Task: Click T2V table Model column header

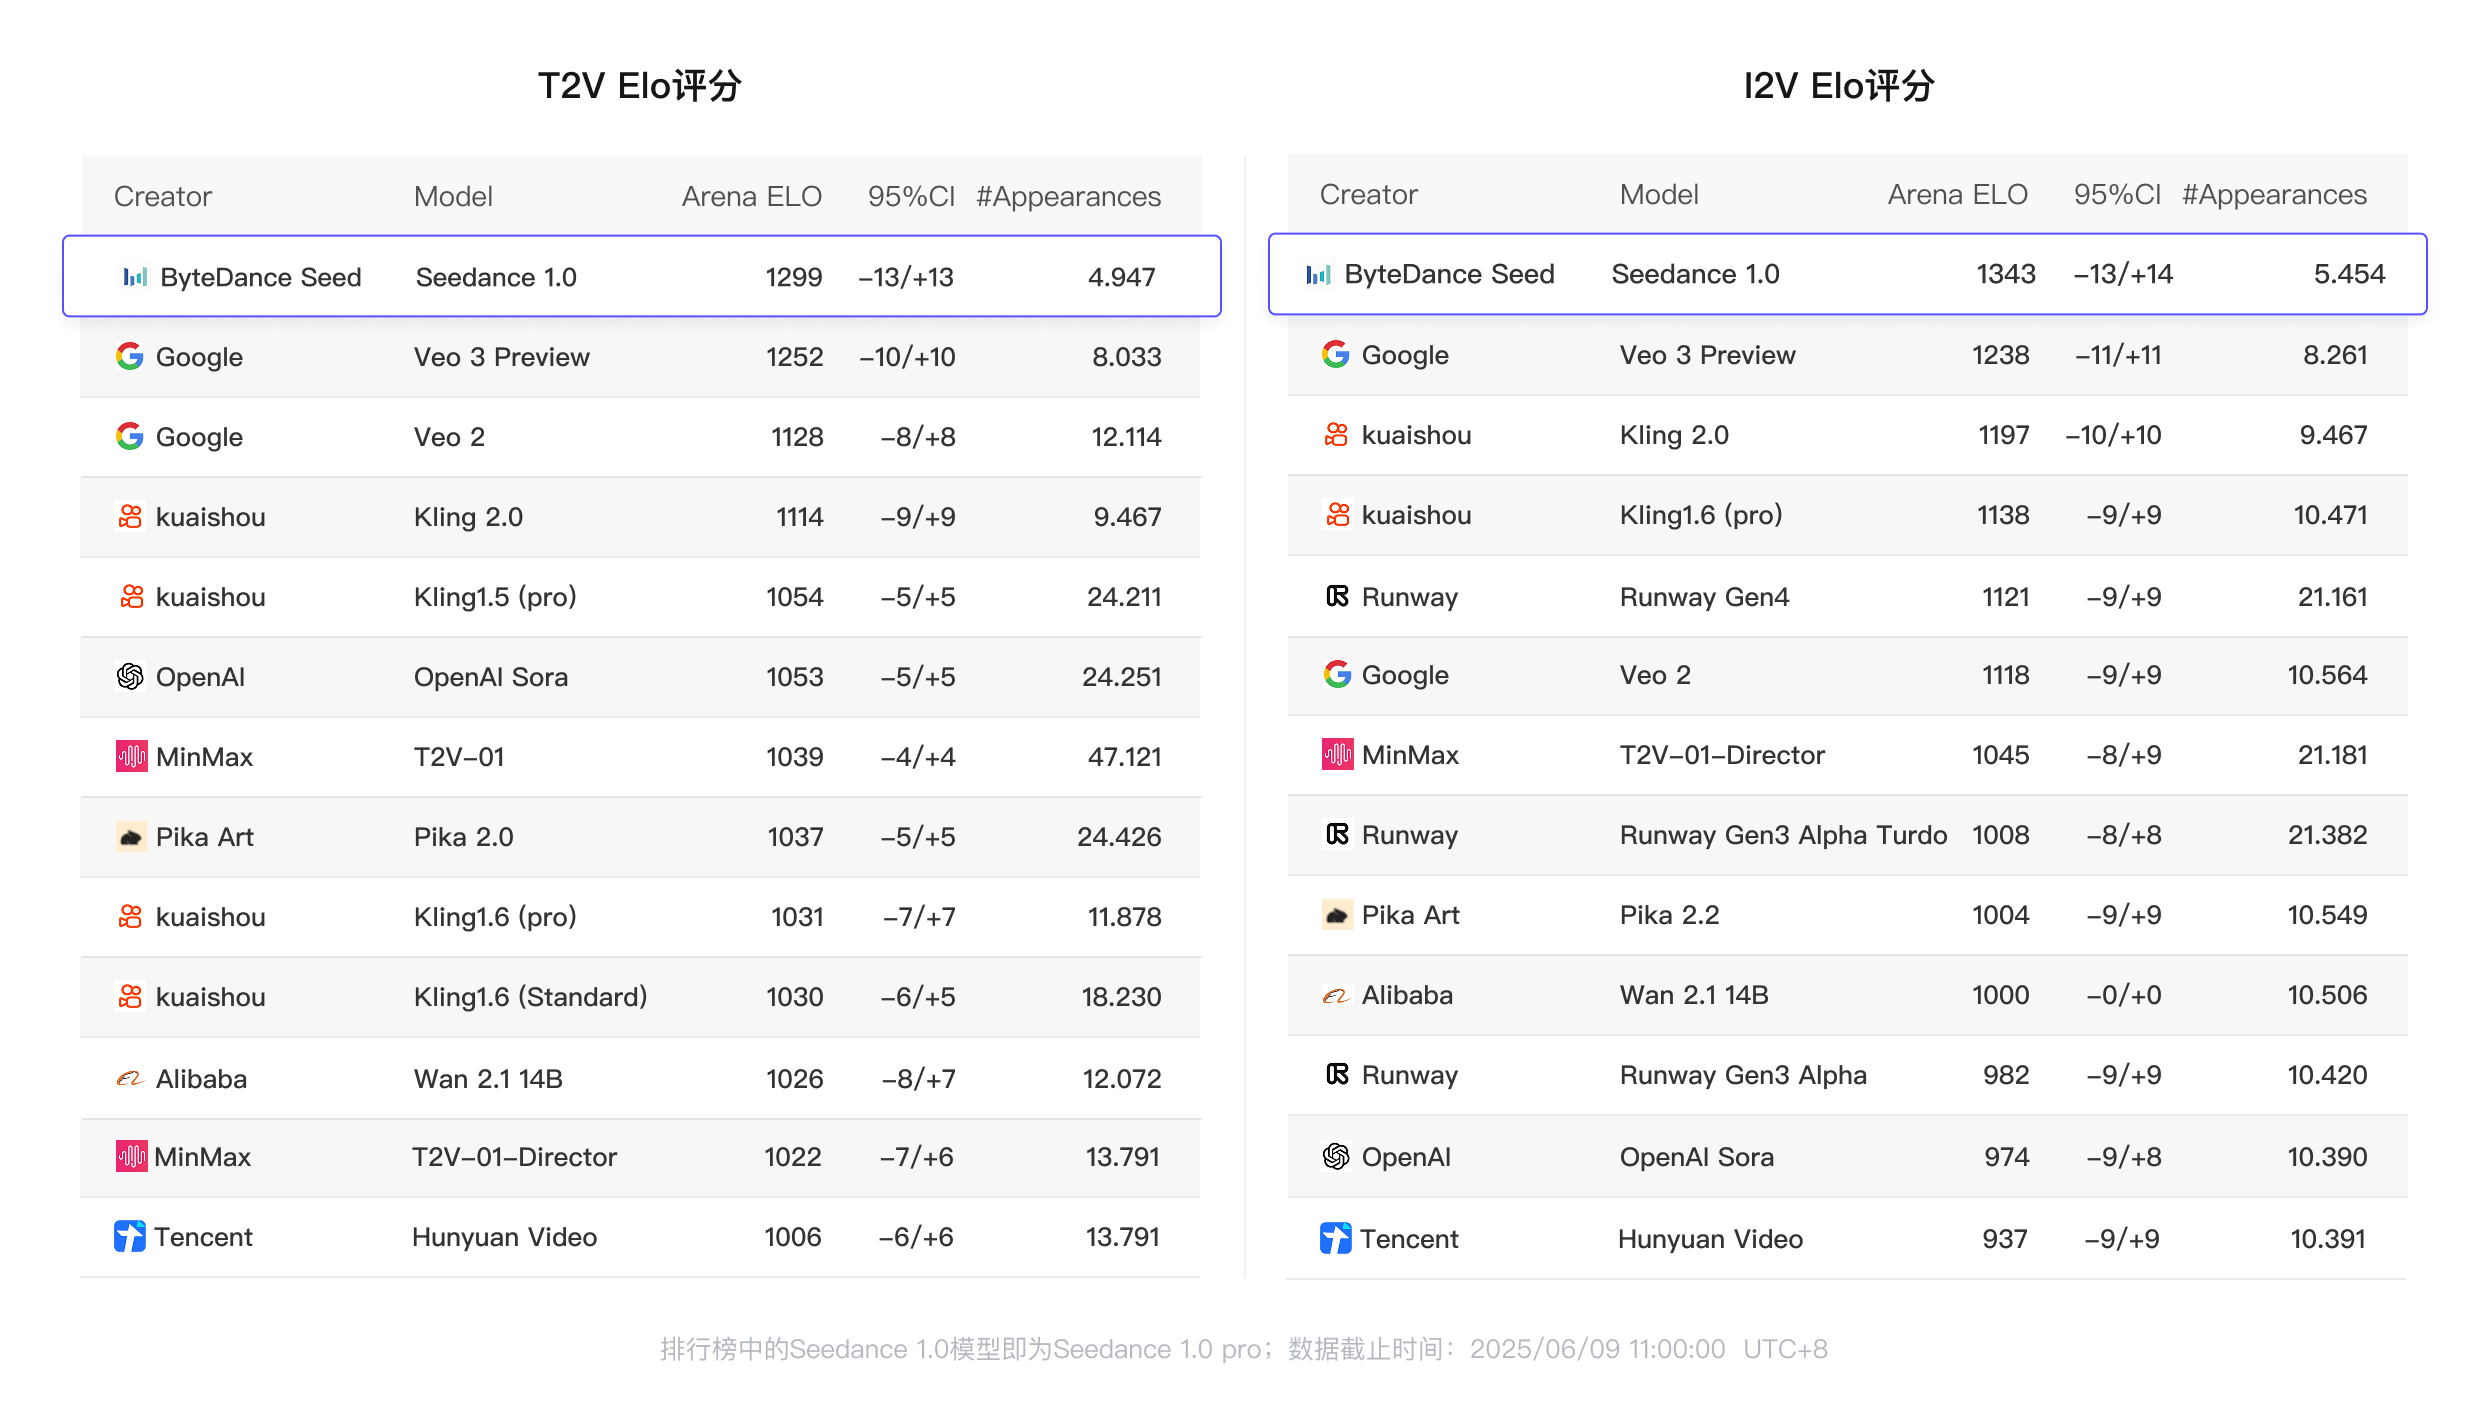Action: coord(453,196)
